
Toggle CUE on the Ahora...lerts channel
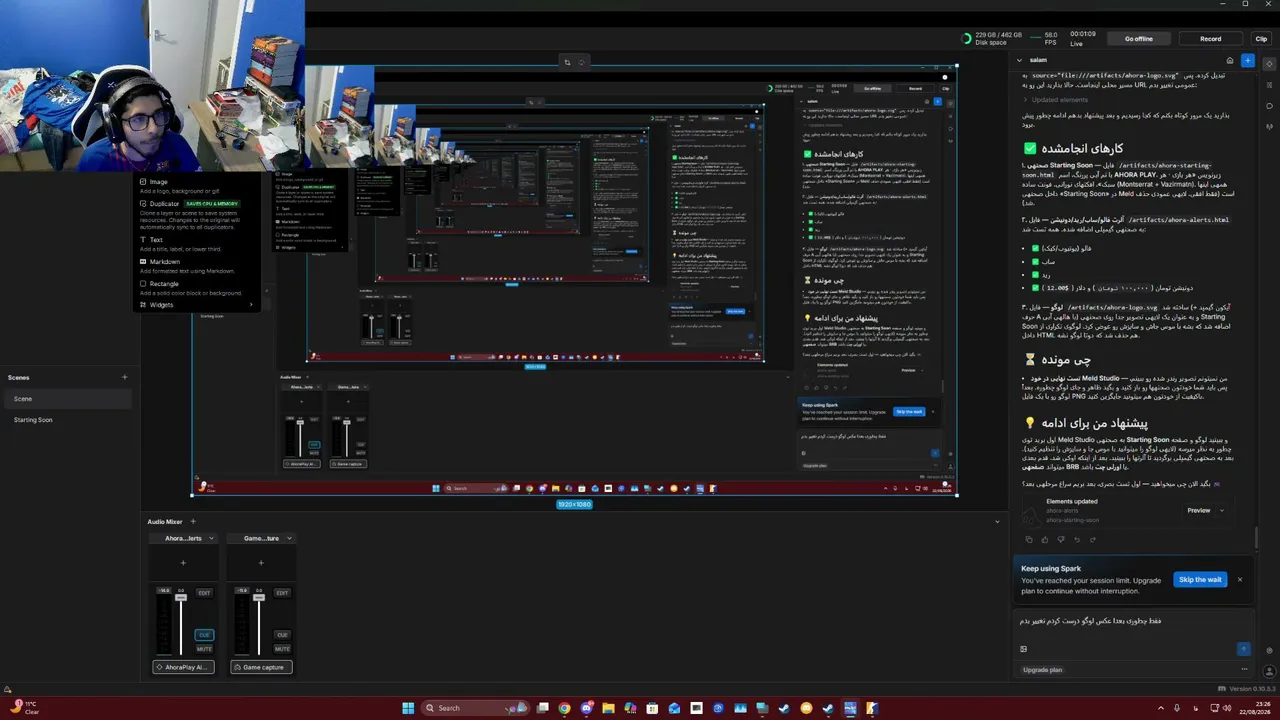tap(204, 635)
